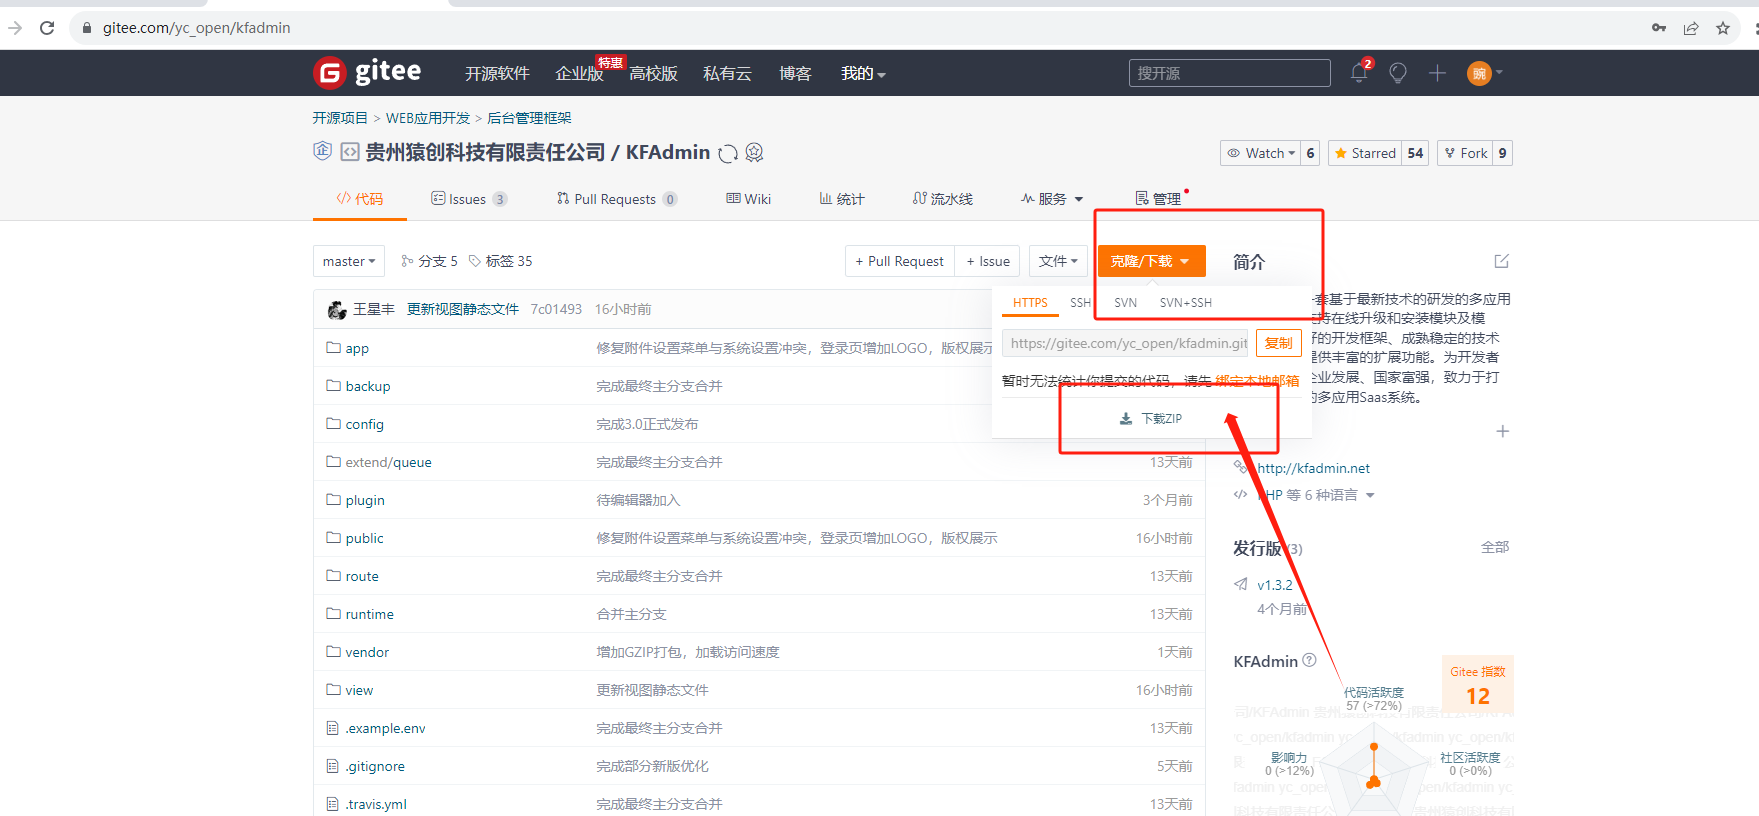Expand the 我的 menu in header
1759x816 pixels.
click(863, 73)
